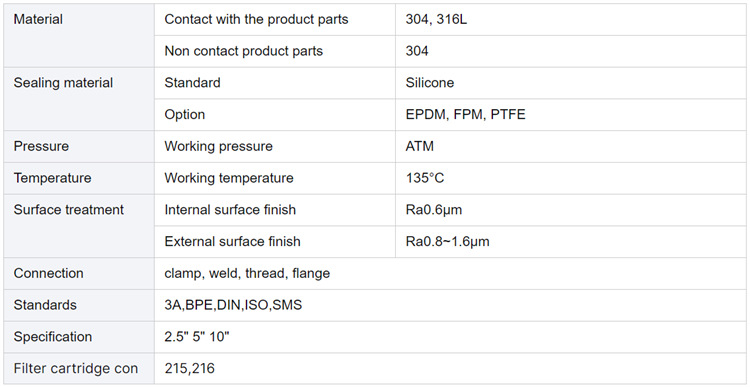Screen dimensions: 750x387
Task: Select the 'Contact with the product parts' cell
Action: [x=275, y=20]
